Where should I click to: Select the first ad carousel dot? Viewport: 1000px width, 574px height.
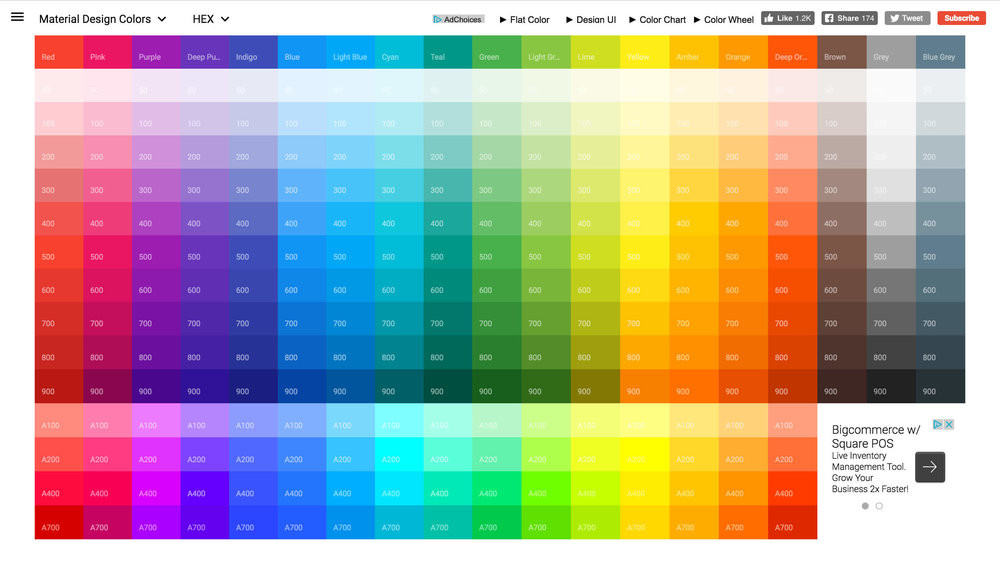865,506
